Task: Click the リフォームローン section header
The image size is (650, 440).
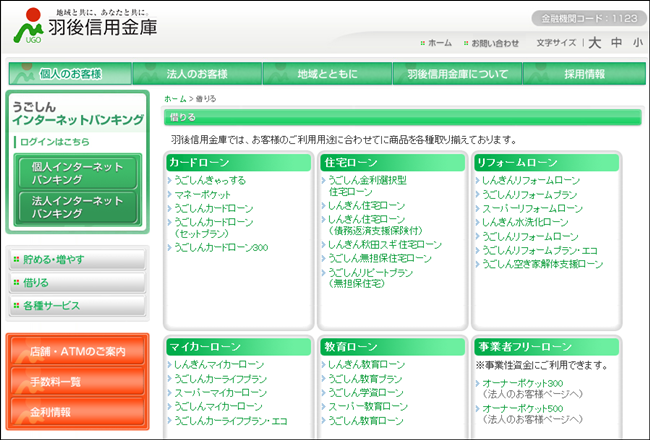Action: [547, 163]
